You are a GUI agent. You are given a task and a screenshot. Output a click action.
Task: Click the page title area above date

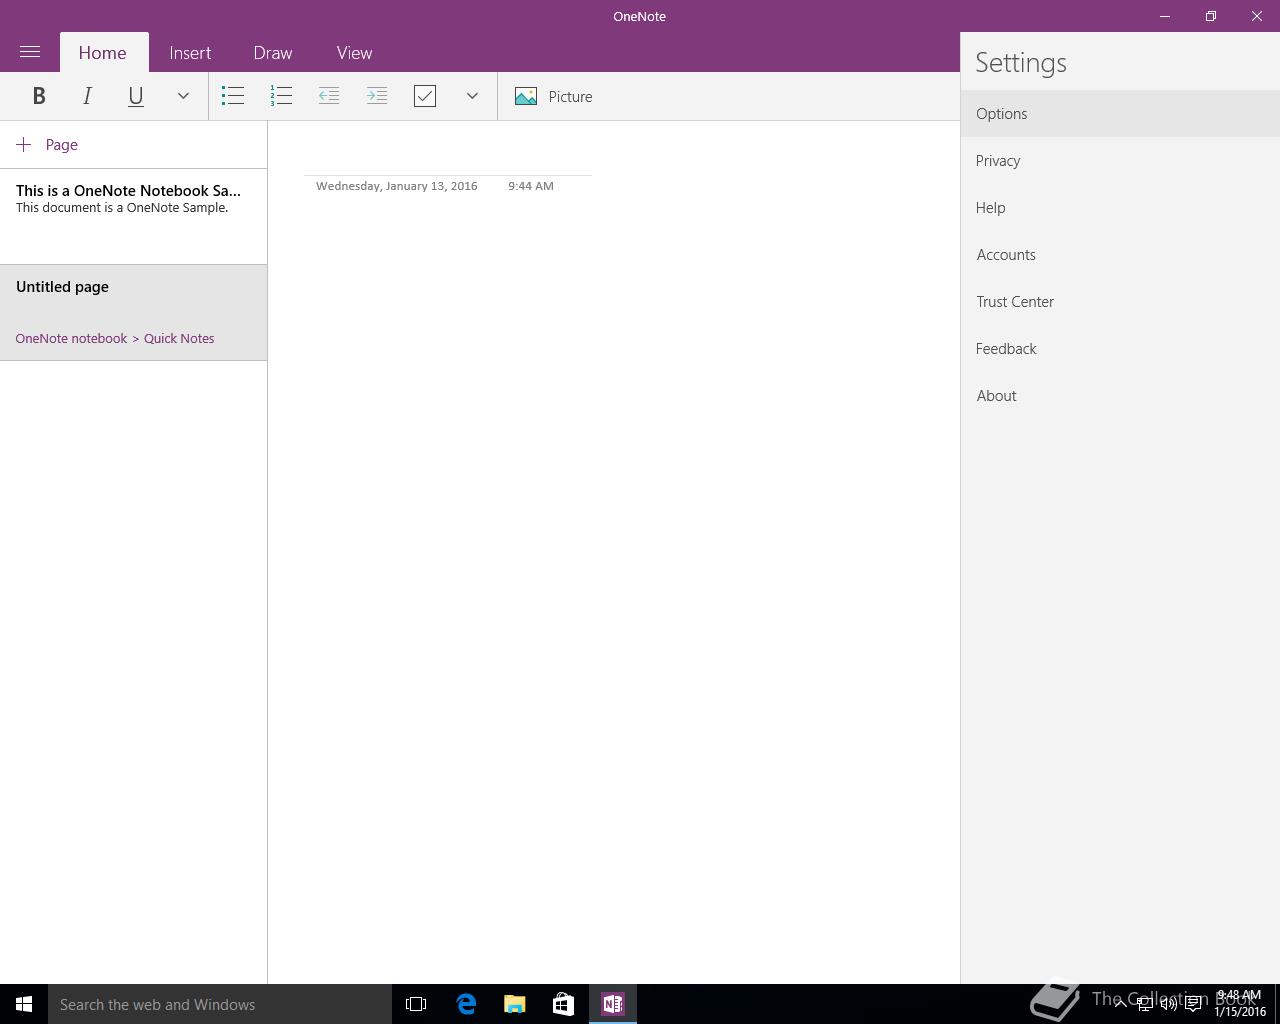pyautogui.click(x=448, y=158)
